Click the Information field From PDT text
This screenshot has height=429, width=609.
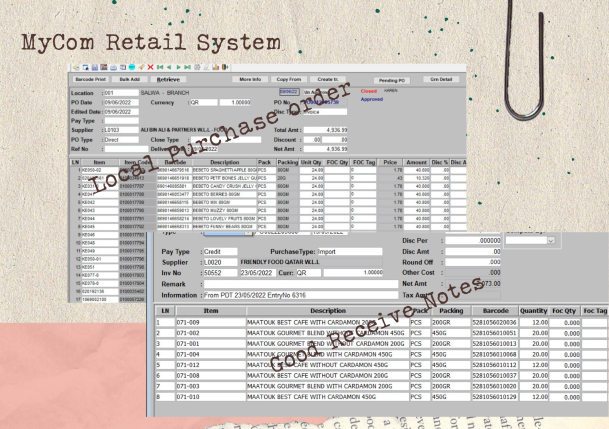coord(301,295)
